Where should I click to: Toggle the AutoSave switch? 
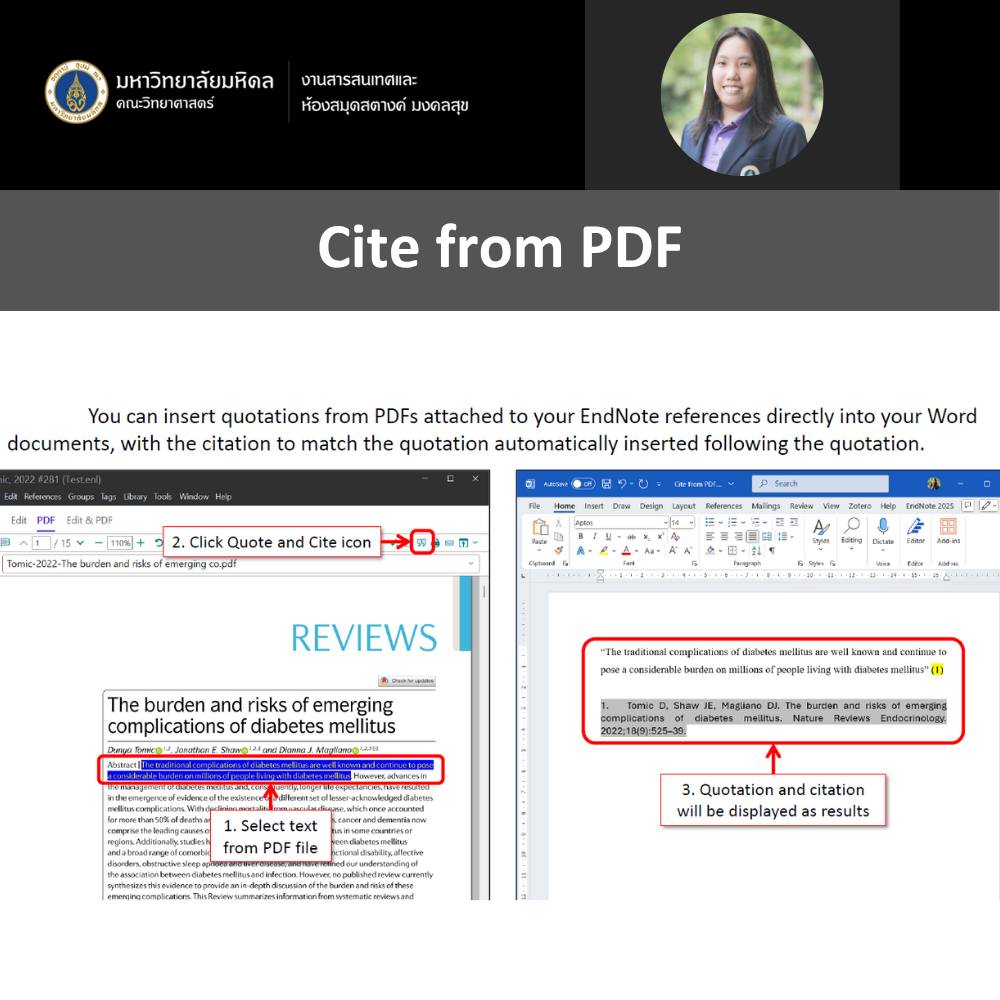pos(583,484)
